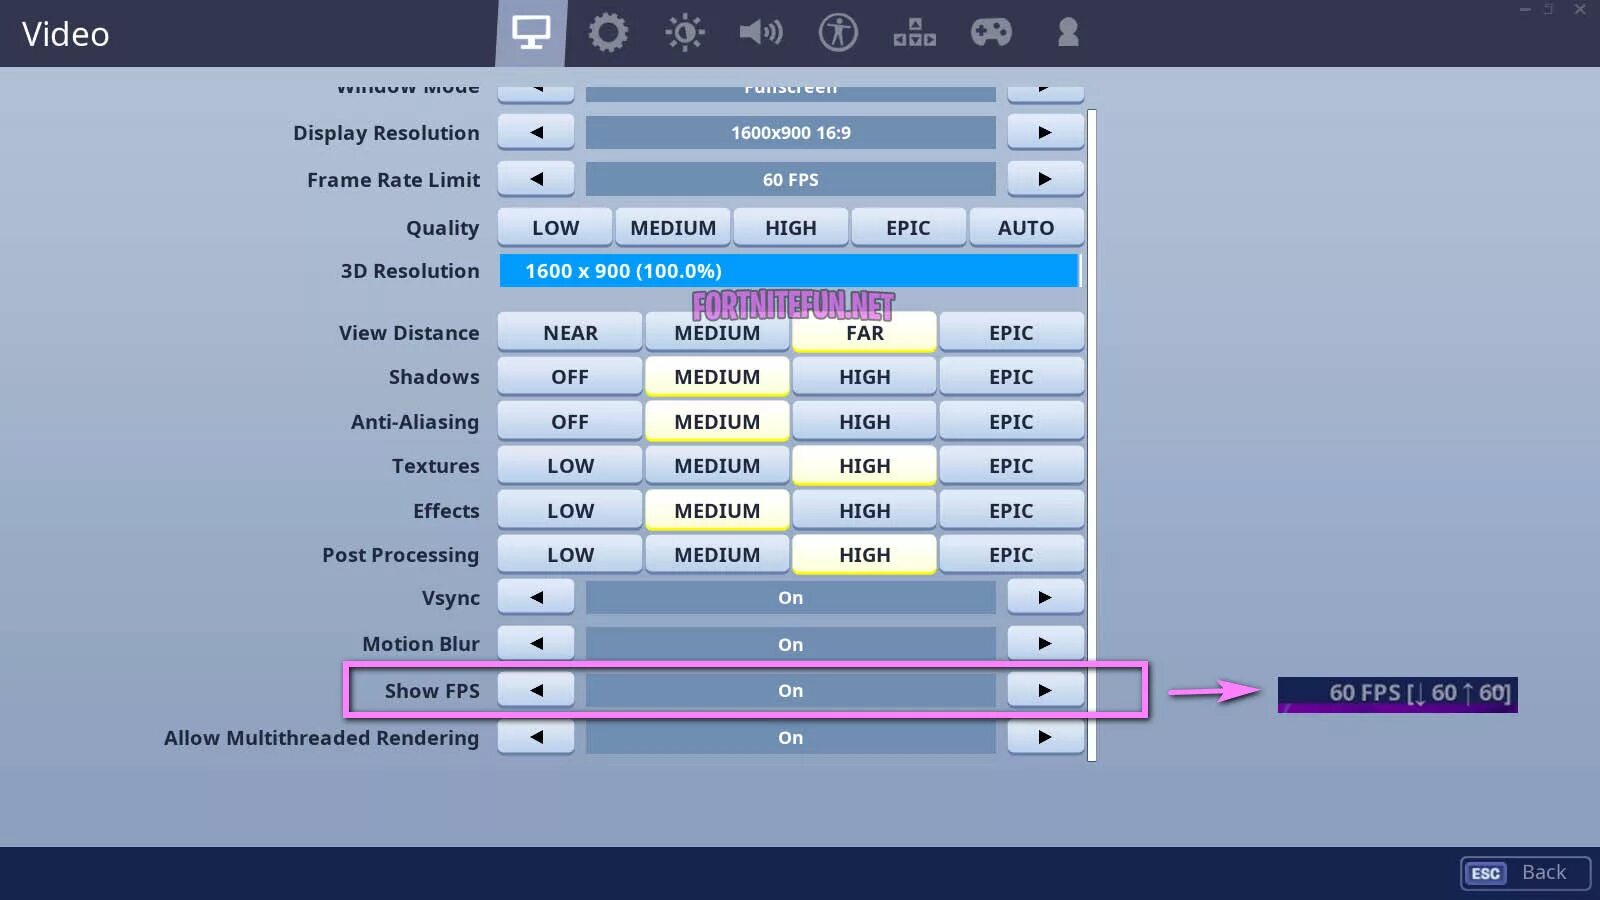The image size is (1600, 900).
Task: Turn Anti-Aliasing OFF
Action: coord(570,421)
